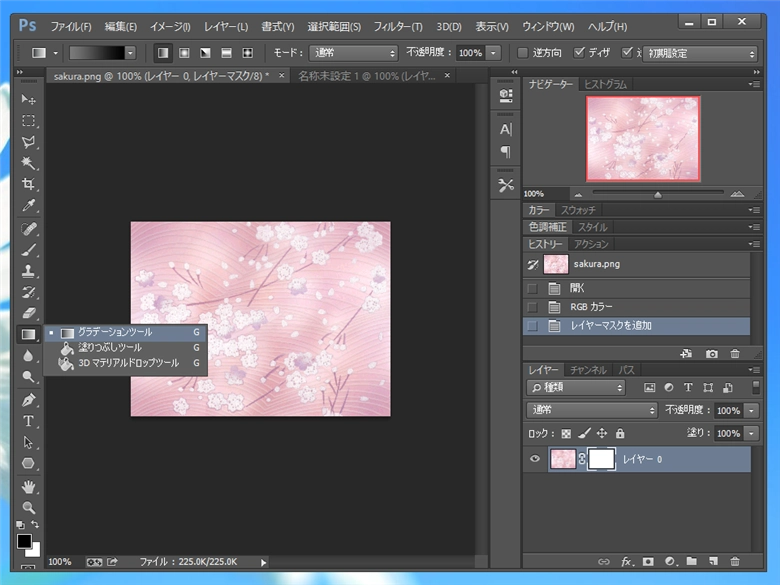
Task: Choose 塗りつぶしツール from the flyout
Action: 110,347
